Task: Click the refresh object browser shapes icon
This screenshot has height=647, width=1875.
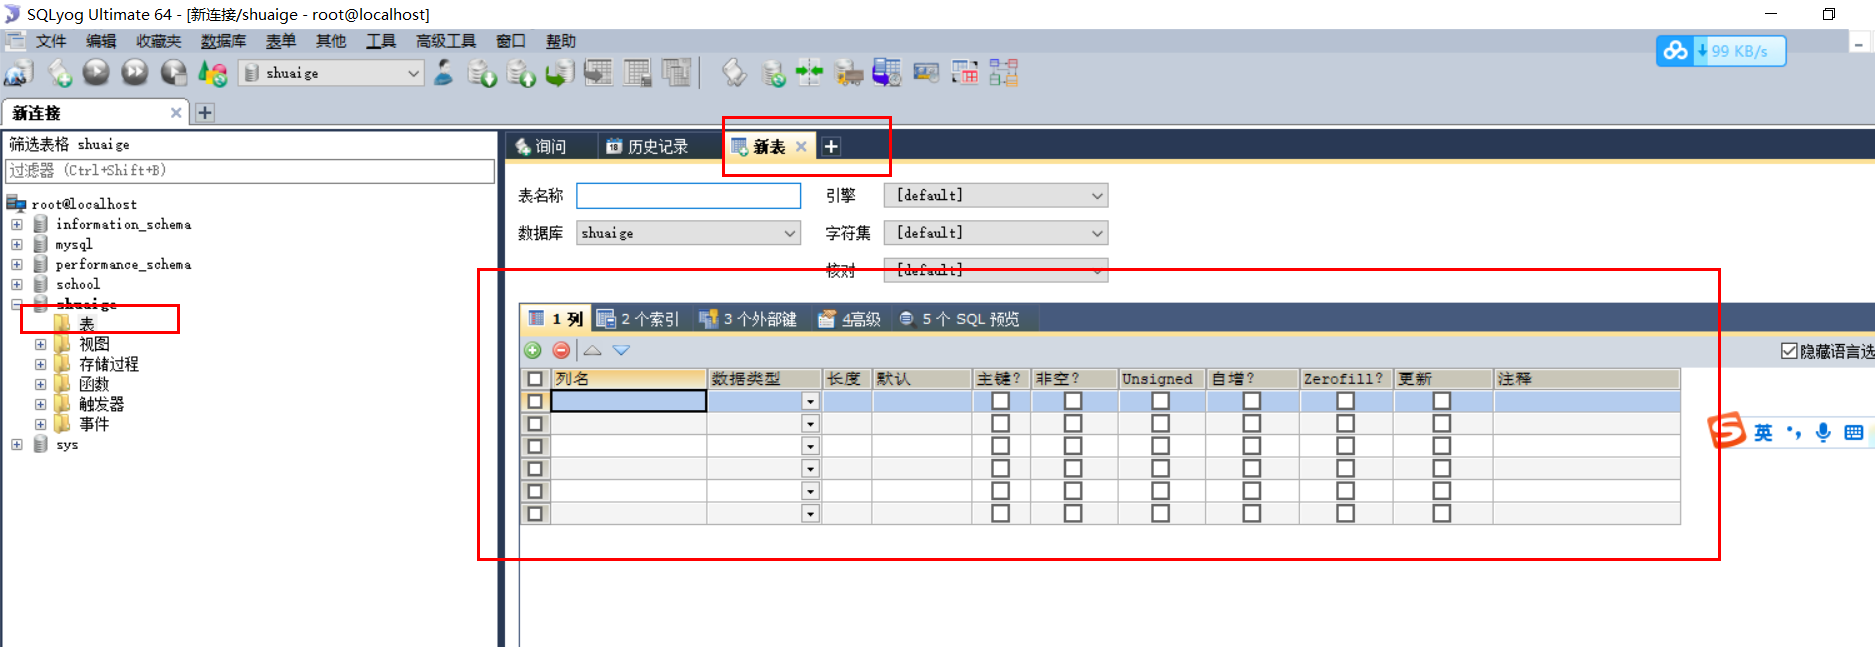Action: pyautogui.click(x=212, y=73)
